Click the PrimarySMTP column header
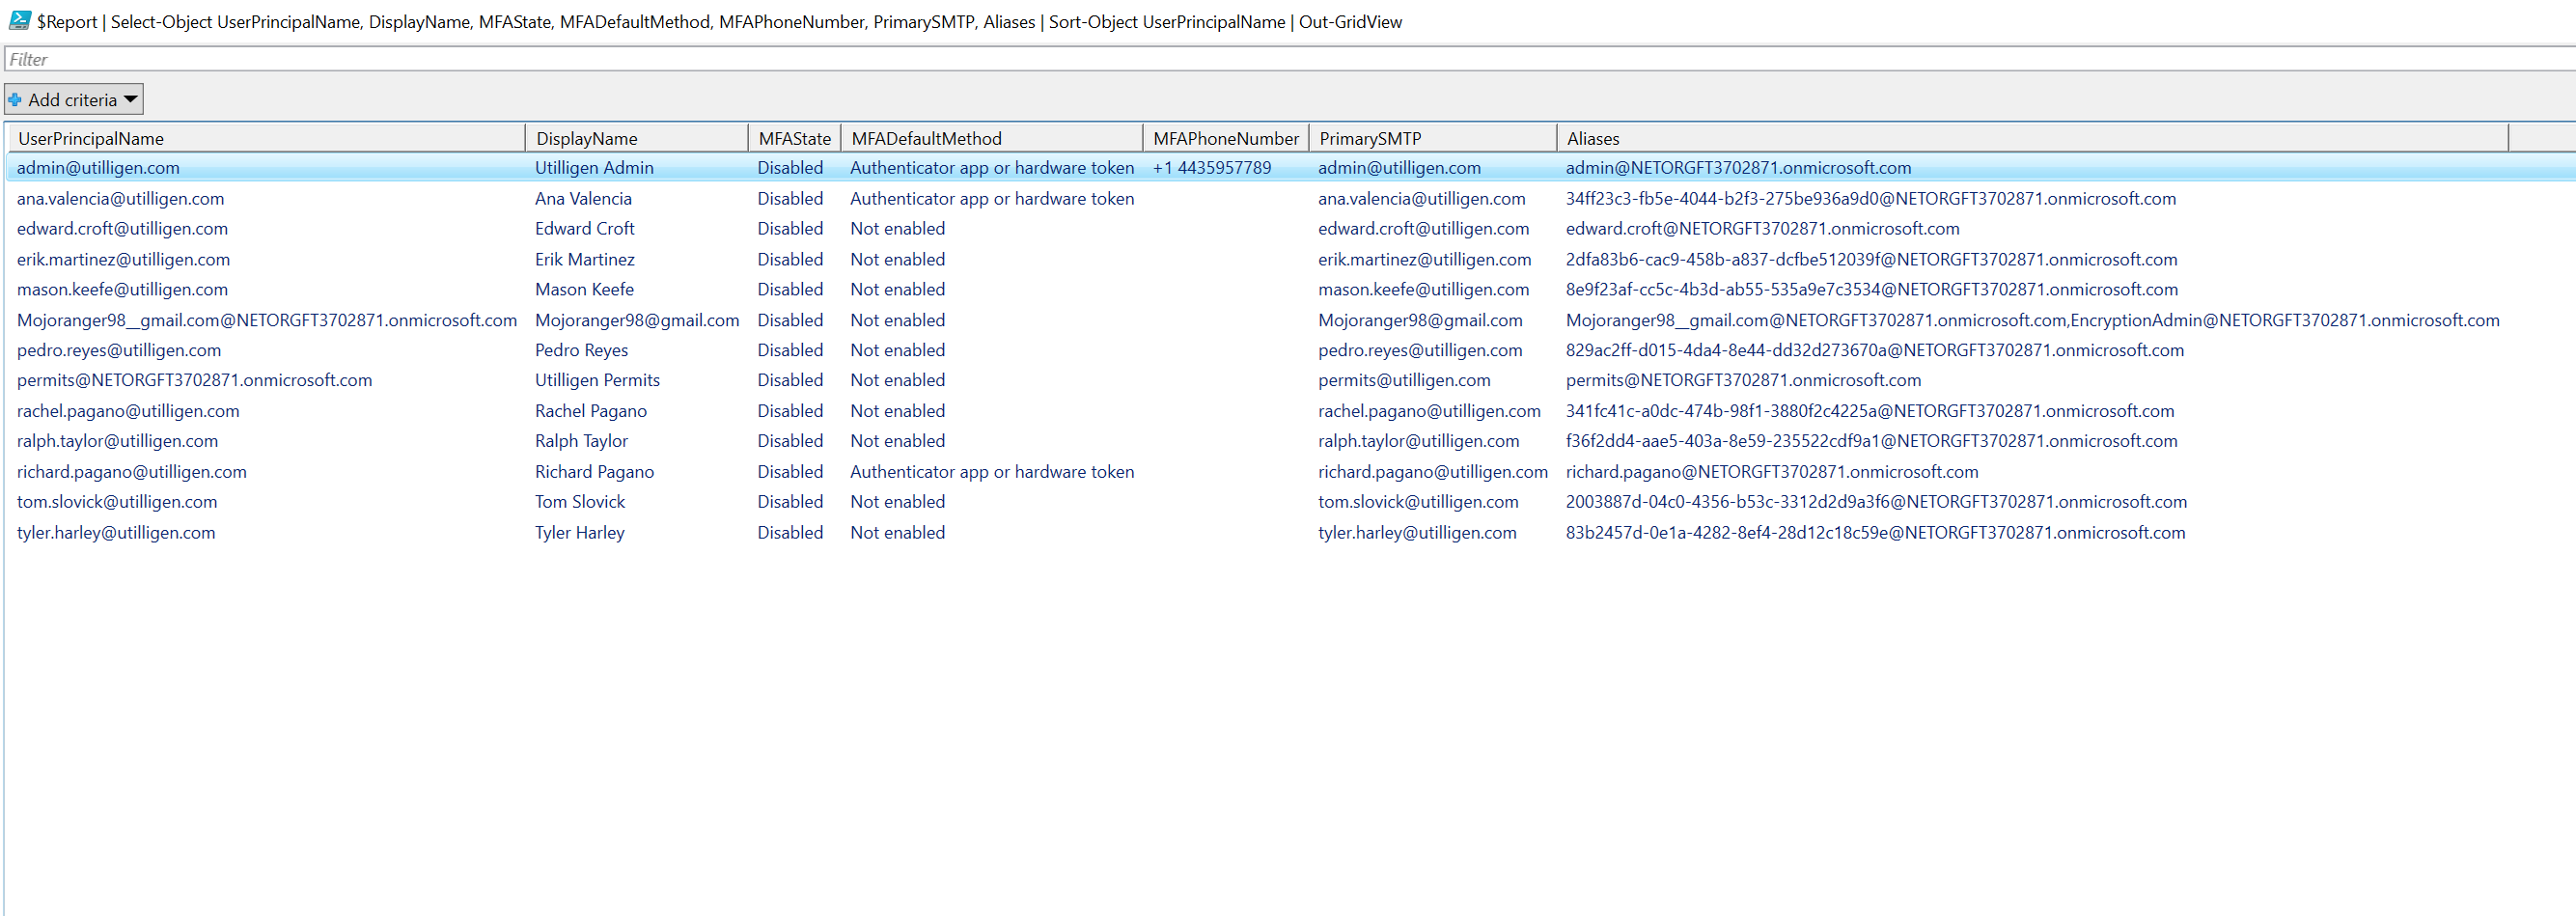2576x916 pixels. (x=1369, y=139)
